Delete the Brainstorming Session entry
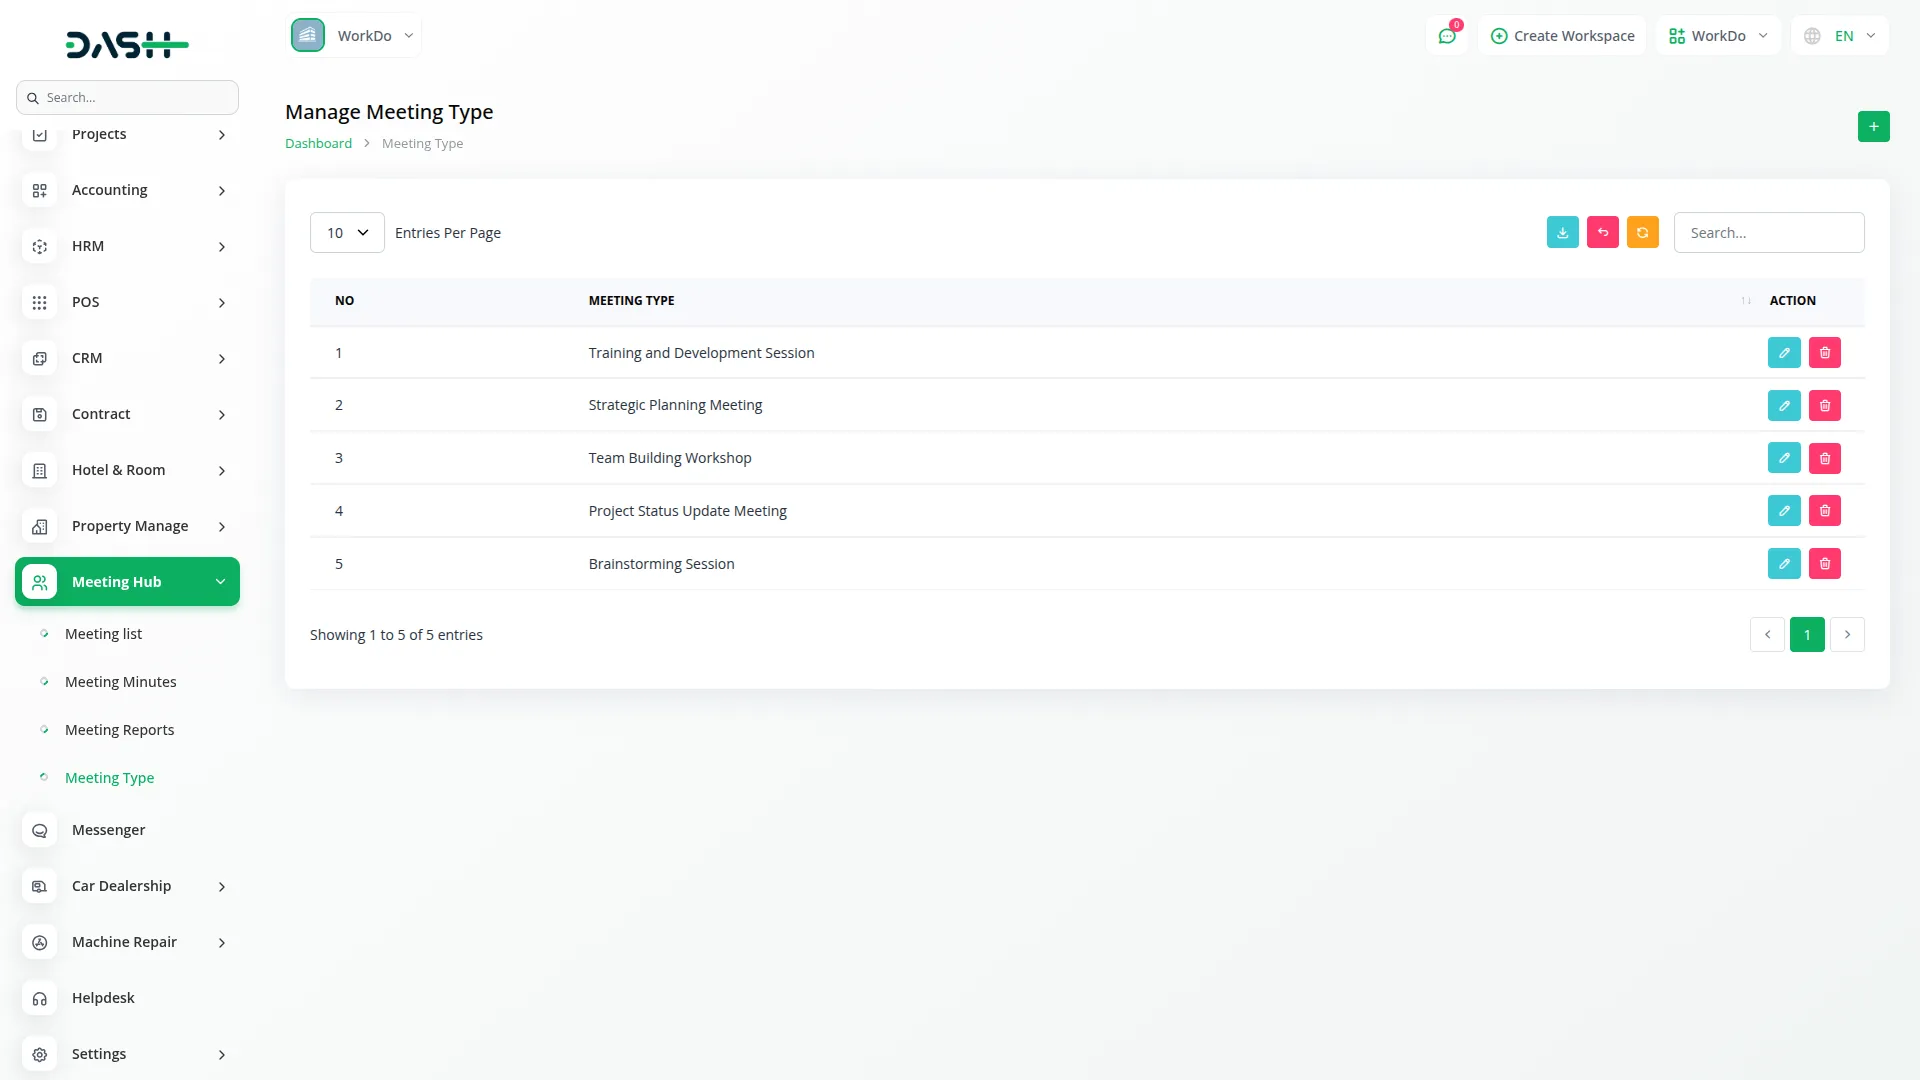 [1824, 564]
